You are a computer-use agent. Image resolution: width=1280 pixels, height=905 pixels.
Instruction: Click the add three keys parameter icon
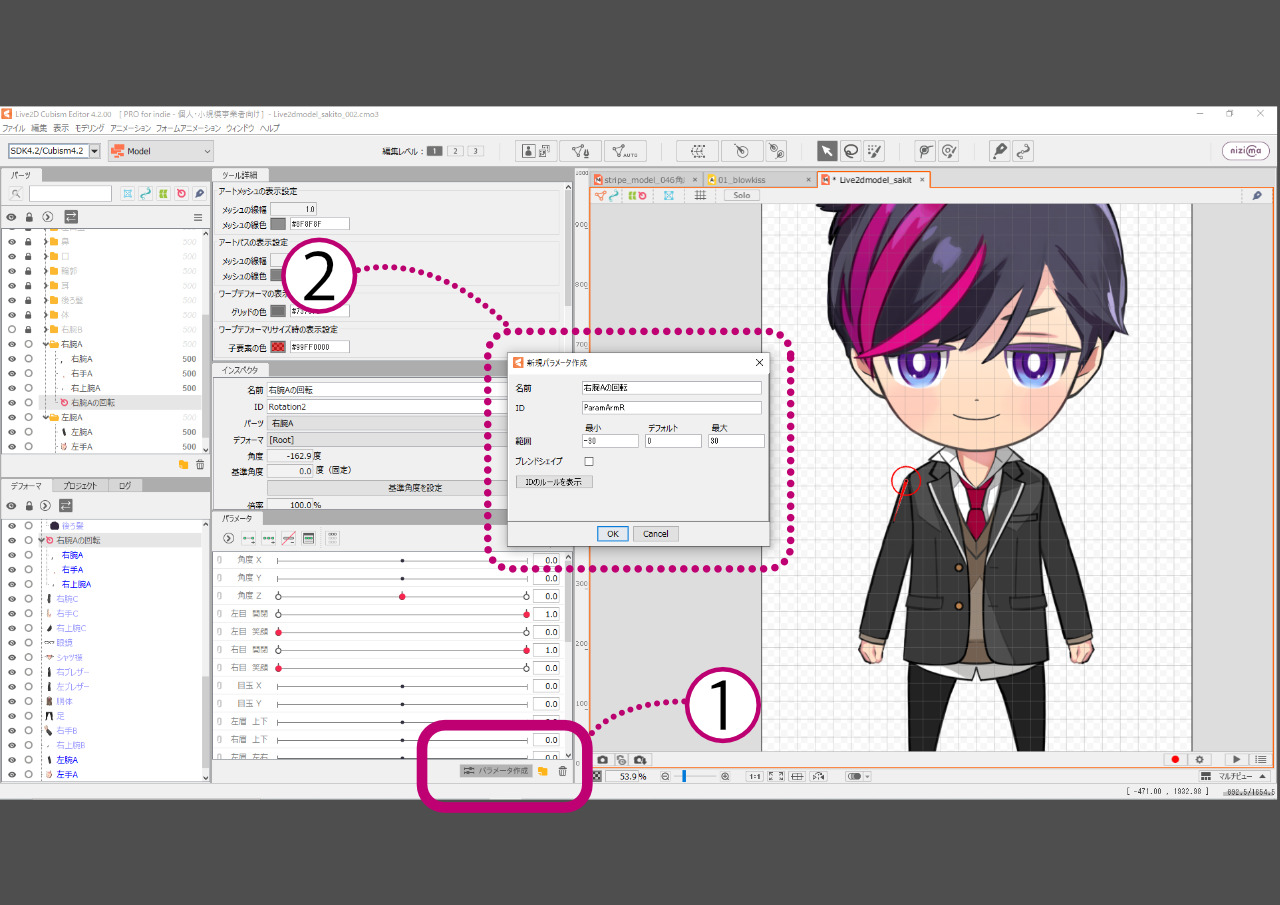click(x=268, y=538)
